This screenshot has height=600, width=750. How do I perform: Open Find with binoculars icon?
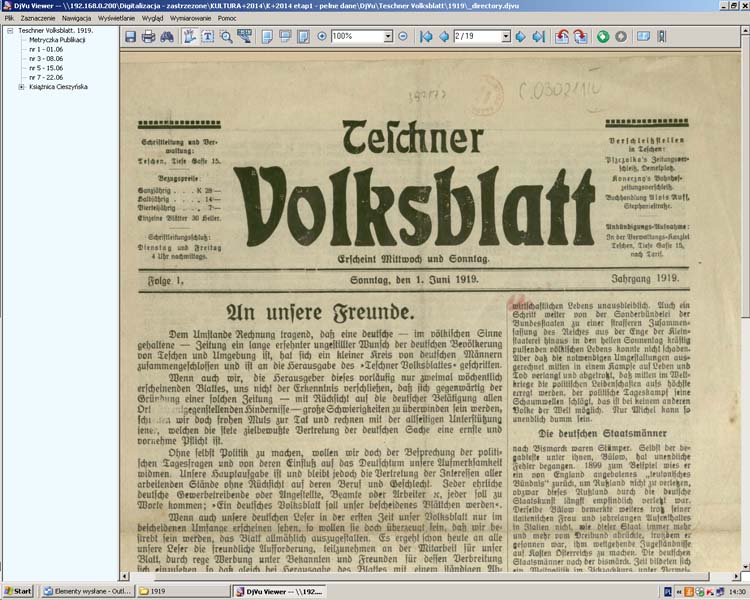[x=166, y=36]
